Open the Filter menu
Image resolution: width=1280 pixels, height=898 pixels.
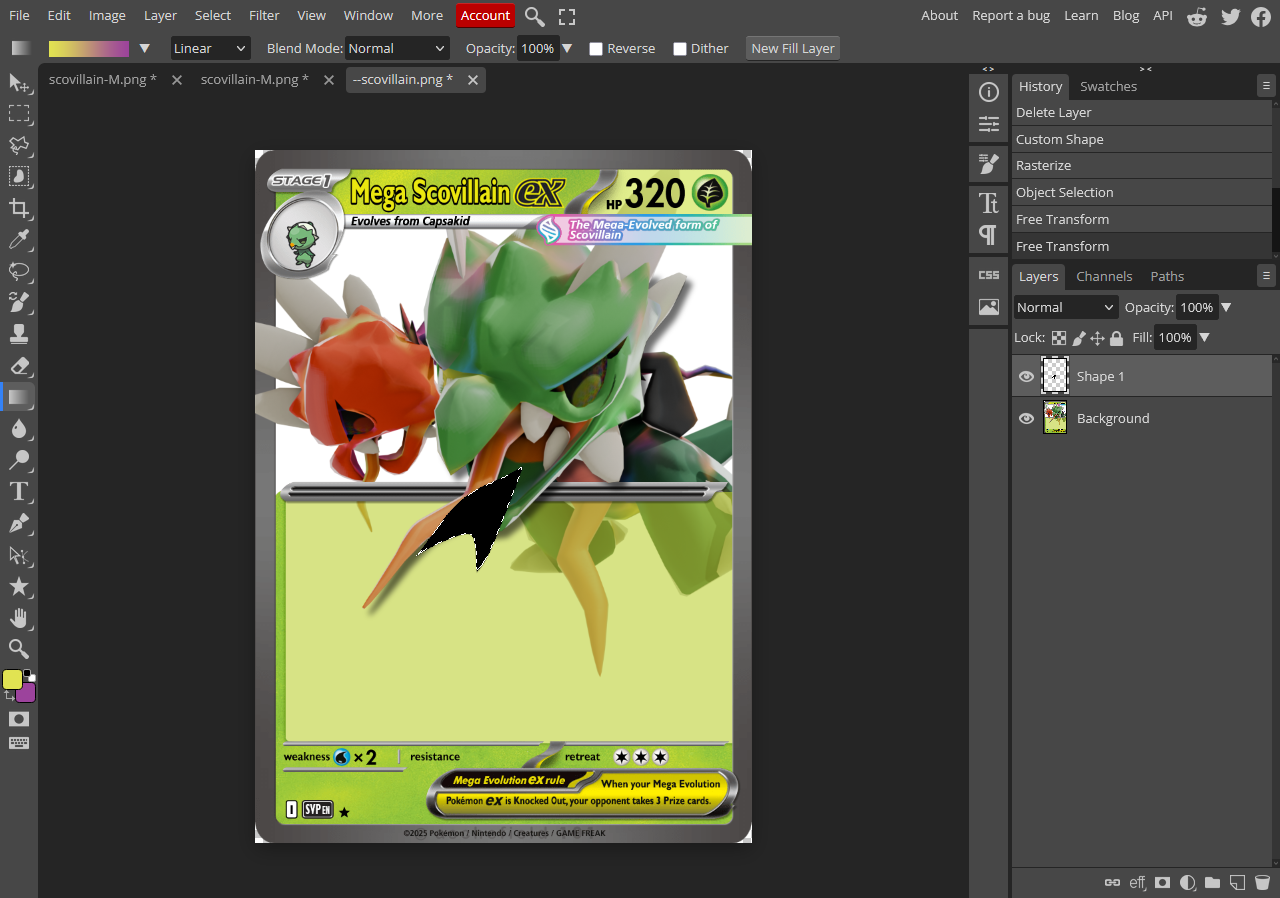pyautogui.click(x=264, y=15)
